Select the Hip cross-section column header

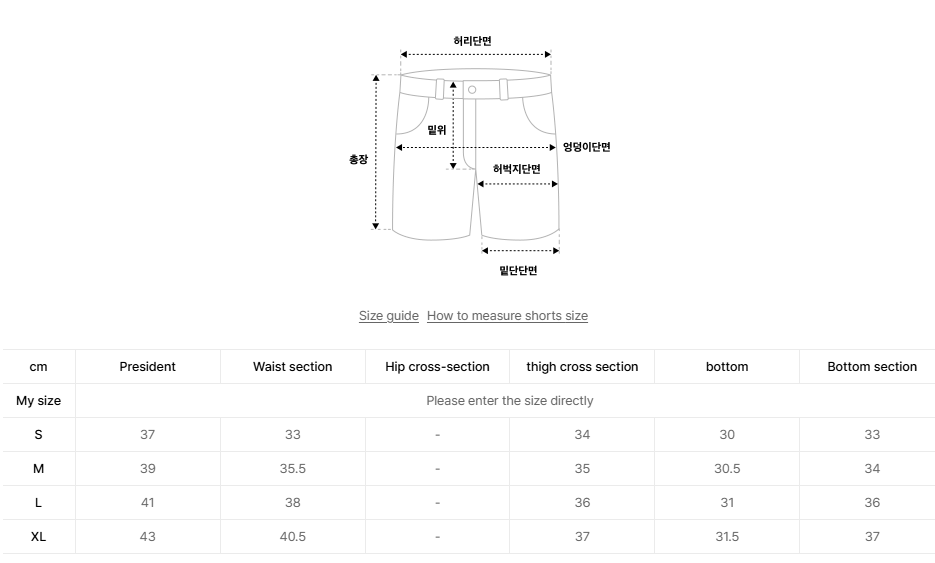click(437, 367)
